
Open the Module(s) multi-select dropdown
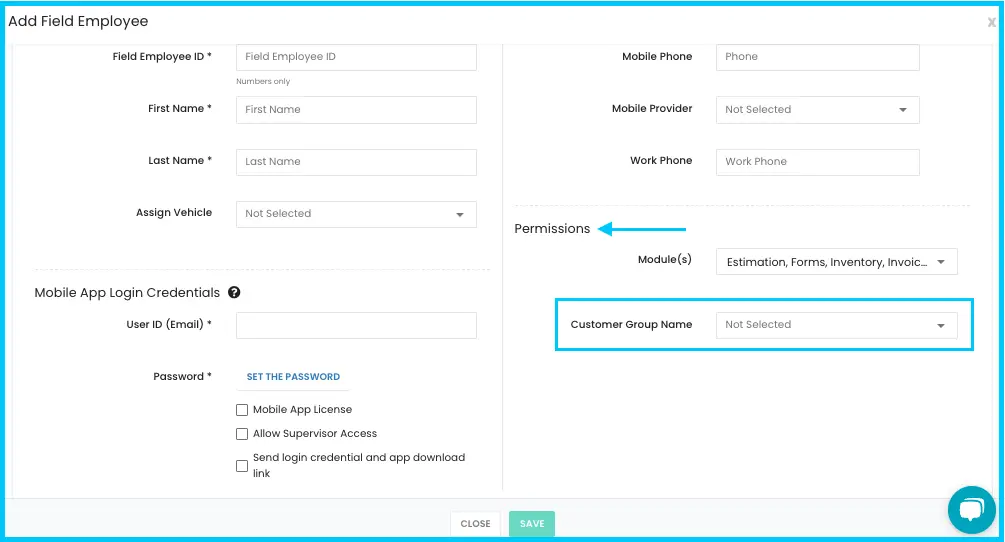[836, 261]
